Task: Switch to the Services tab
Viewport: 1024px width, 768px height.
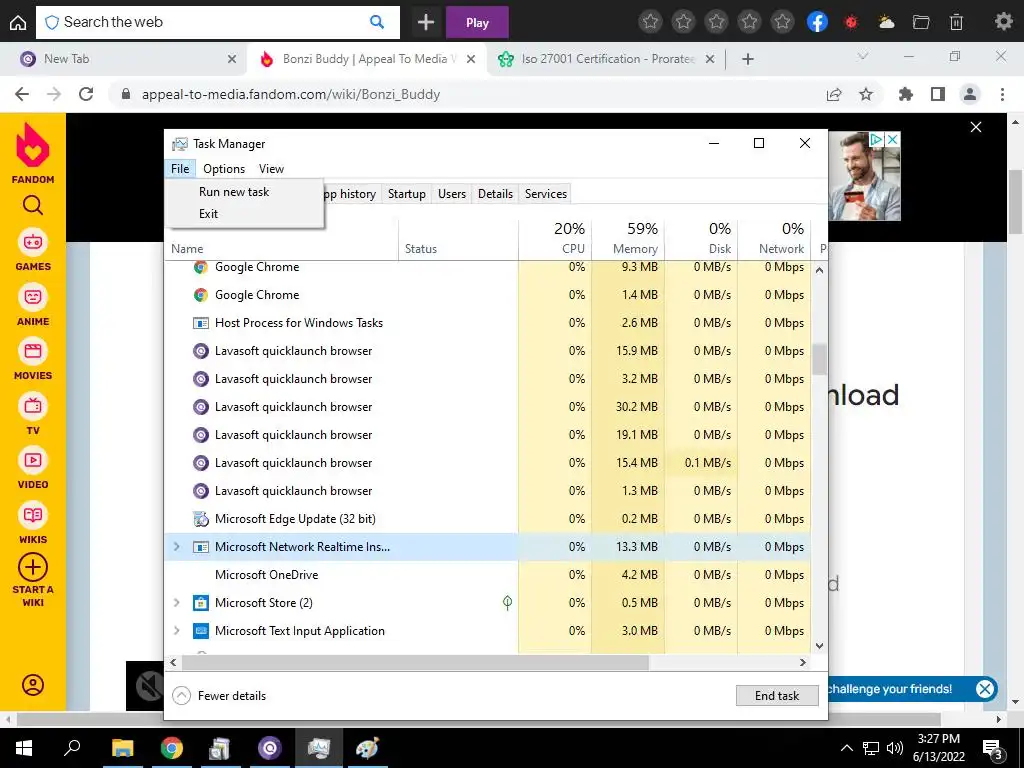Action: coord(546,194)
